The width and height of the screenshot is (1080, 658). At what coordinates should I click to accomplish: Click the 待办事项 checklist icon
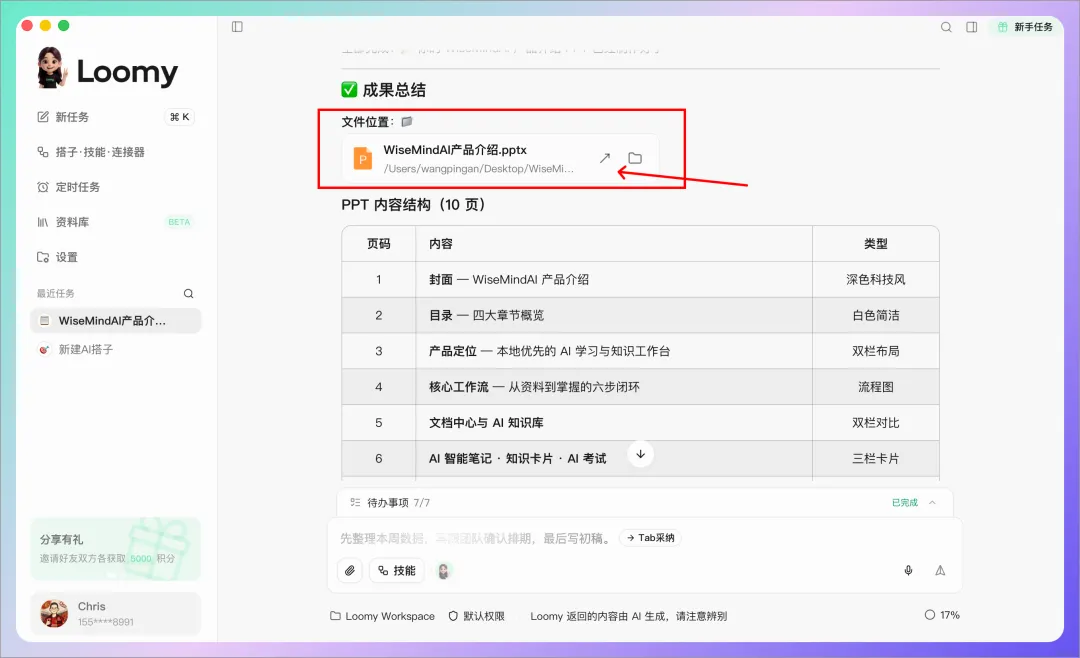click(355, 502)
